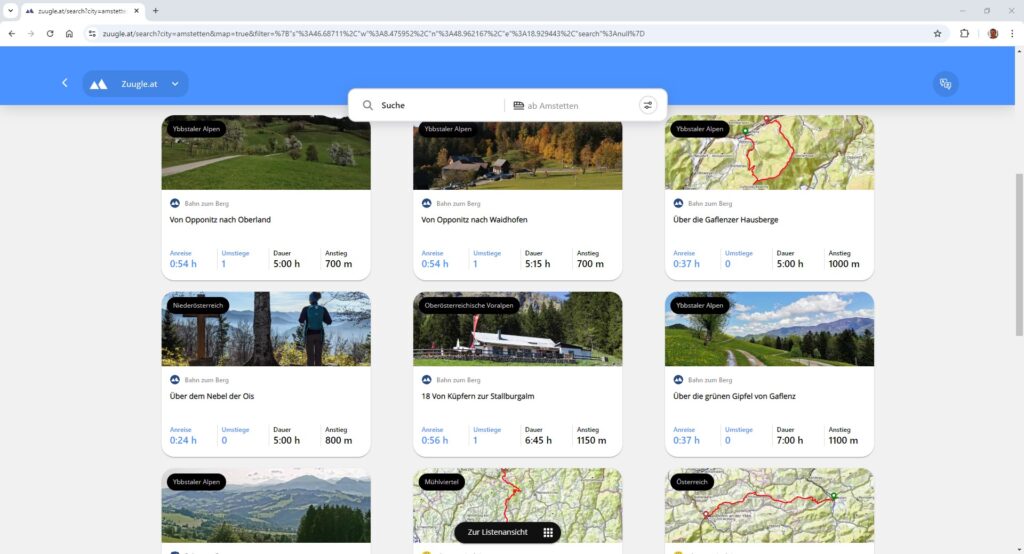Click the train icon beside Amstetten

[519, 106]
